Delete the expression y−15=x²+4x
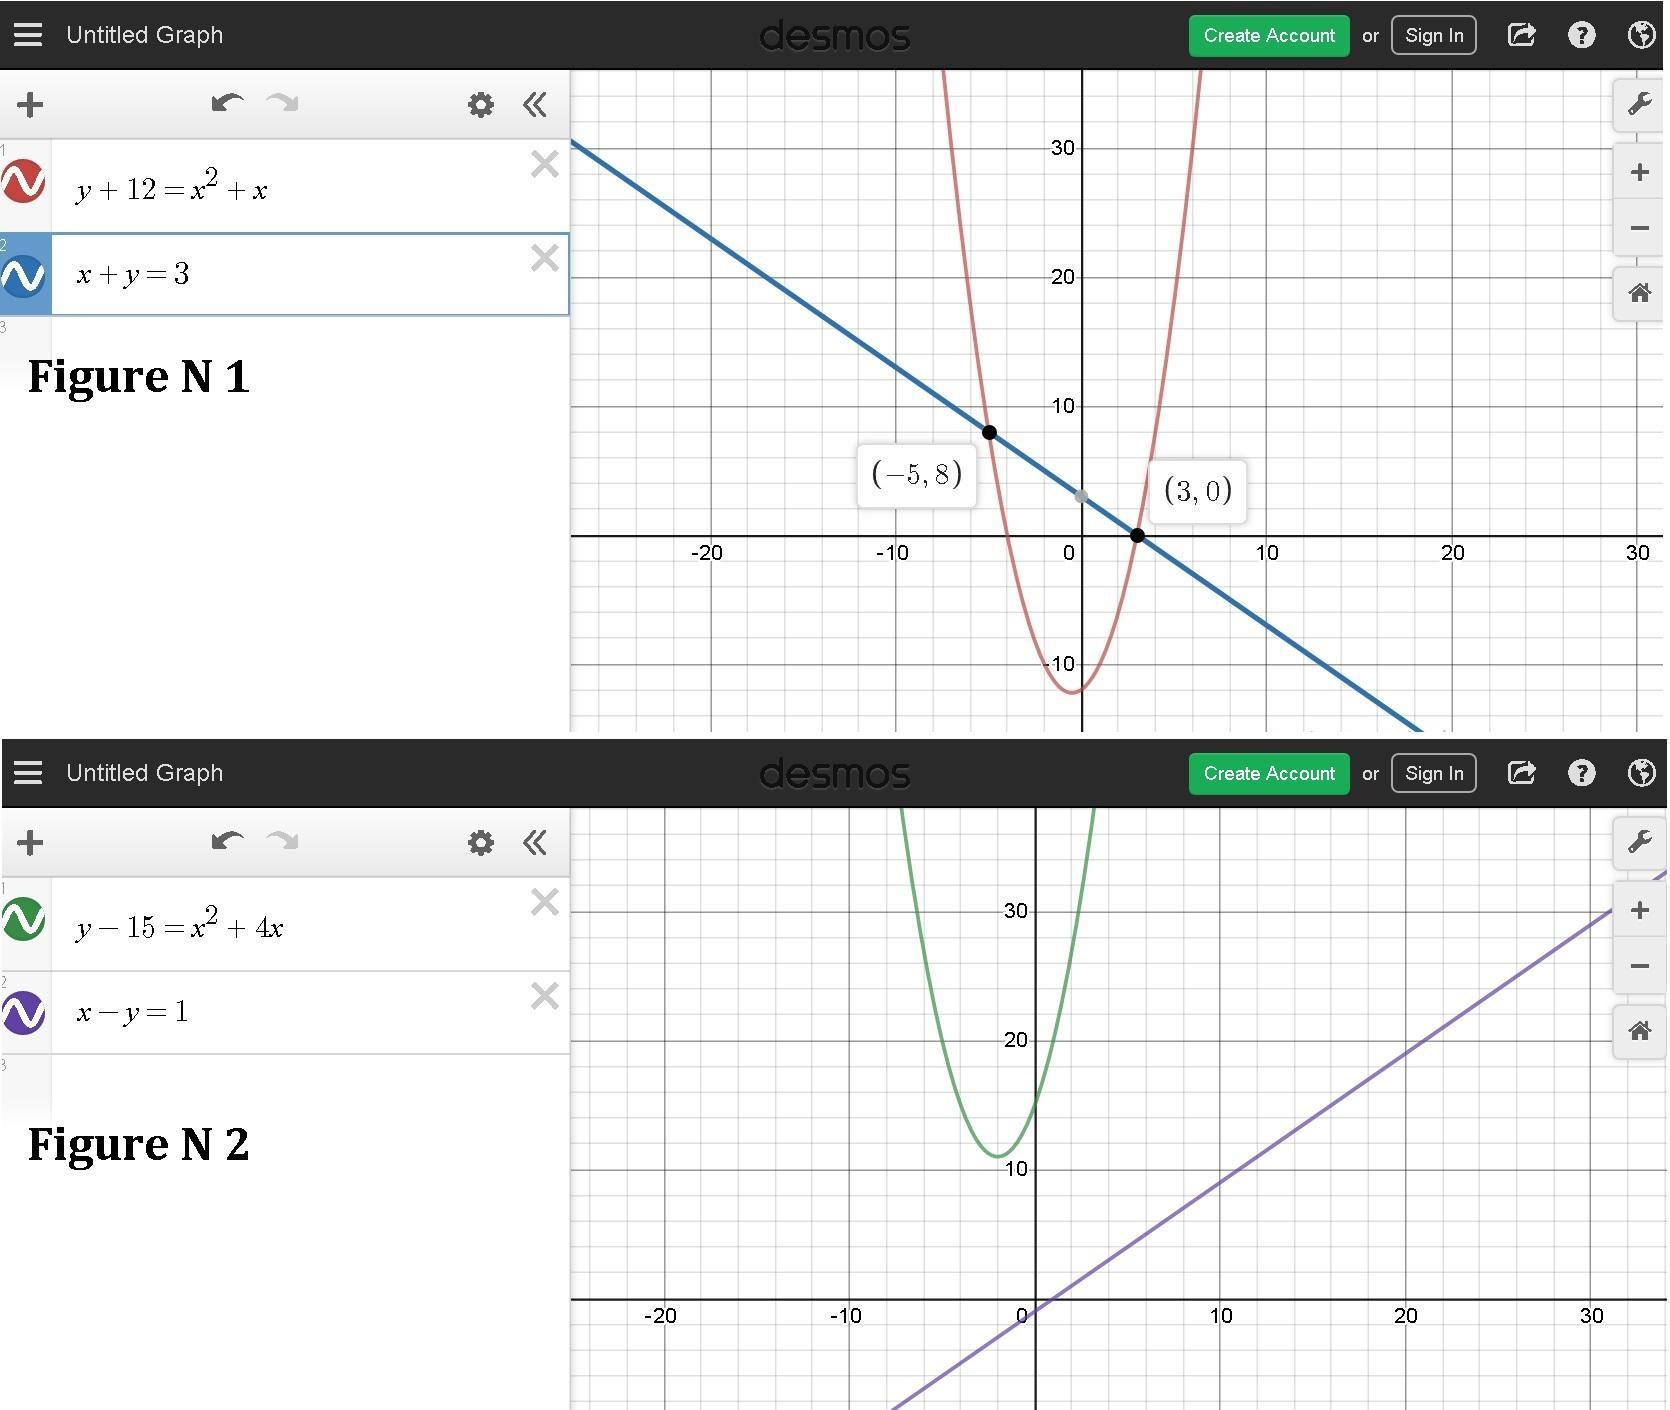The height and width of the screenshot is (1410, 1670). [x=545, y=902]
